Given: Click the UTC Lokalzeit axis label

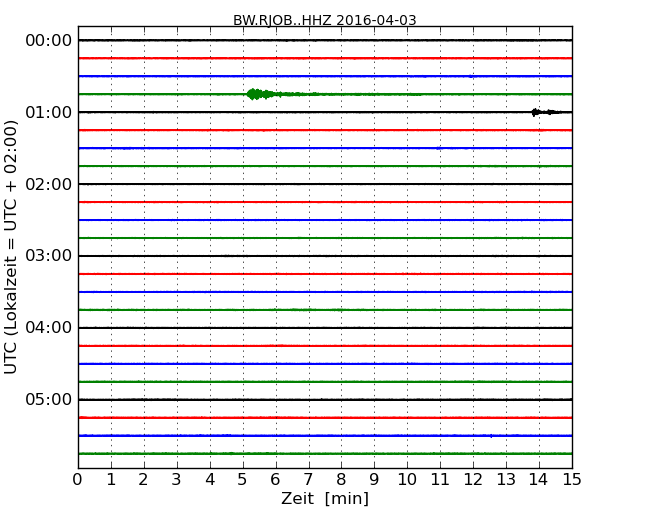Looking at the screenshot, I should (11, 247).
